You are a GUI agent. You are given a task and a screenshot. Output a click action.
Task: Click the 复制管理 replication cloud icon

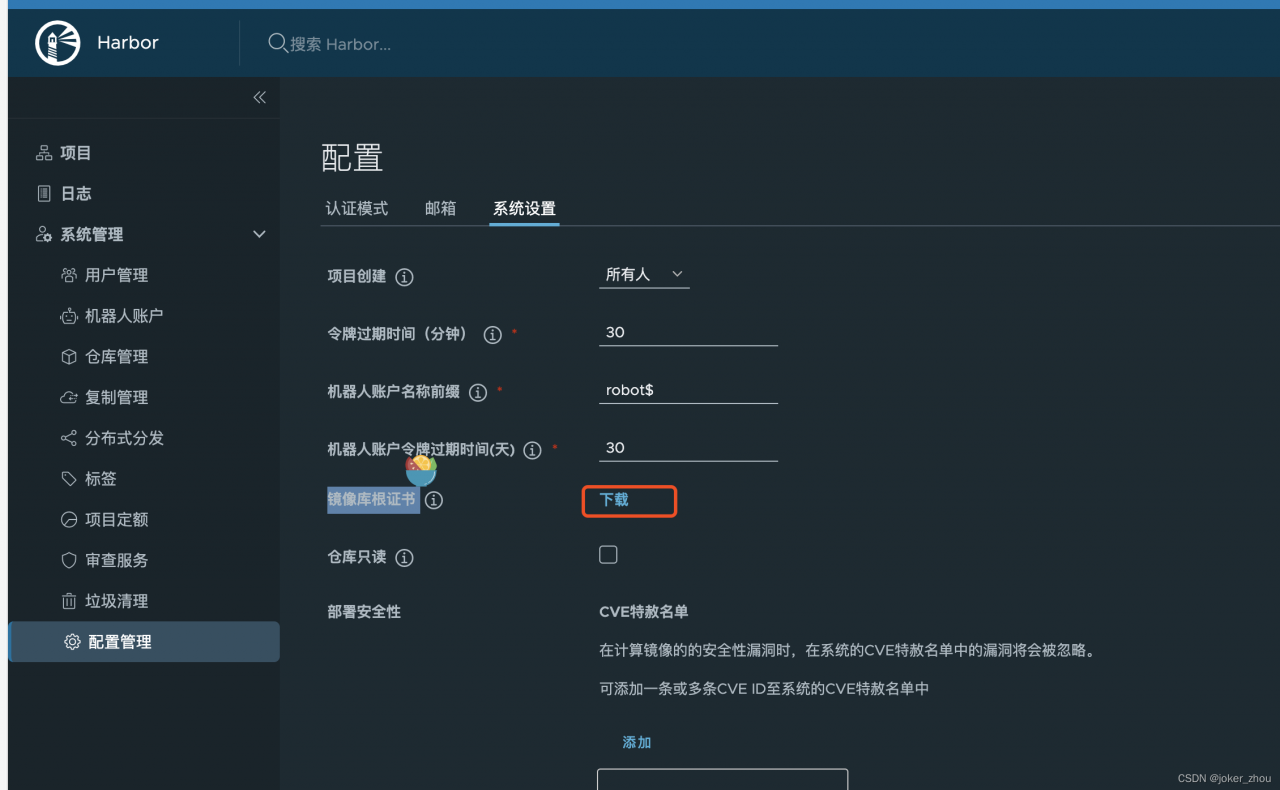coord(71,397)
